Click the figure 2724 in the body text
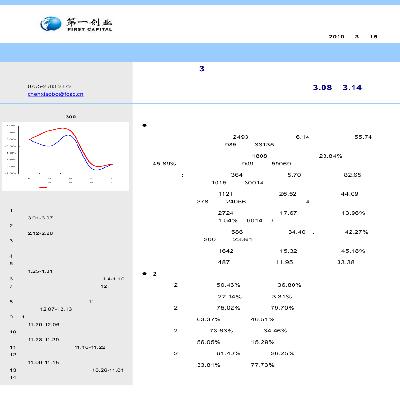This screenshot has height=410, width=400. tap(225, 213)
